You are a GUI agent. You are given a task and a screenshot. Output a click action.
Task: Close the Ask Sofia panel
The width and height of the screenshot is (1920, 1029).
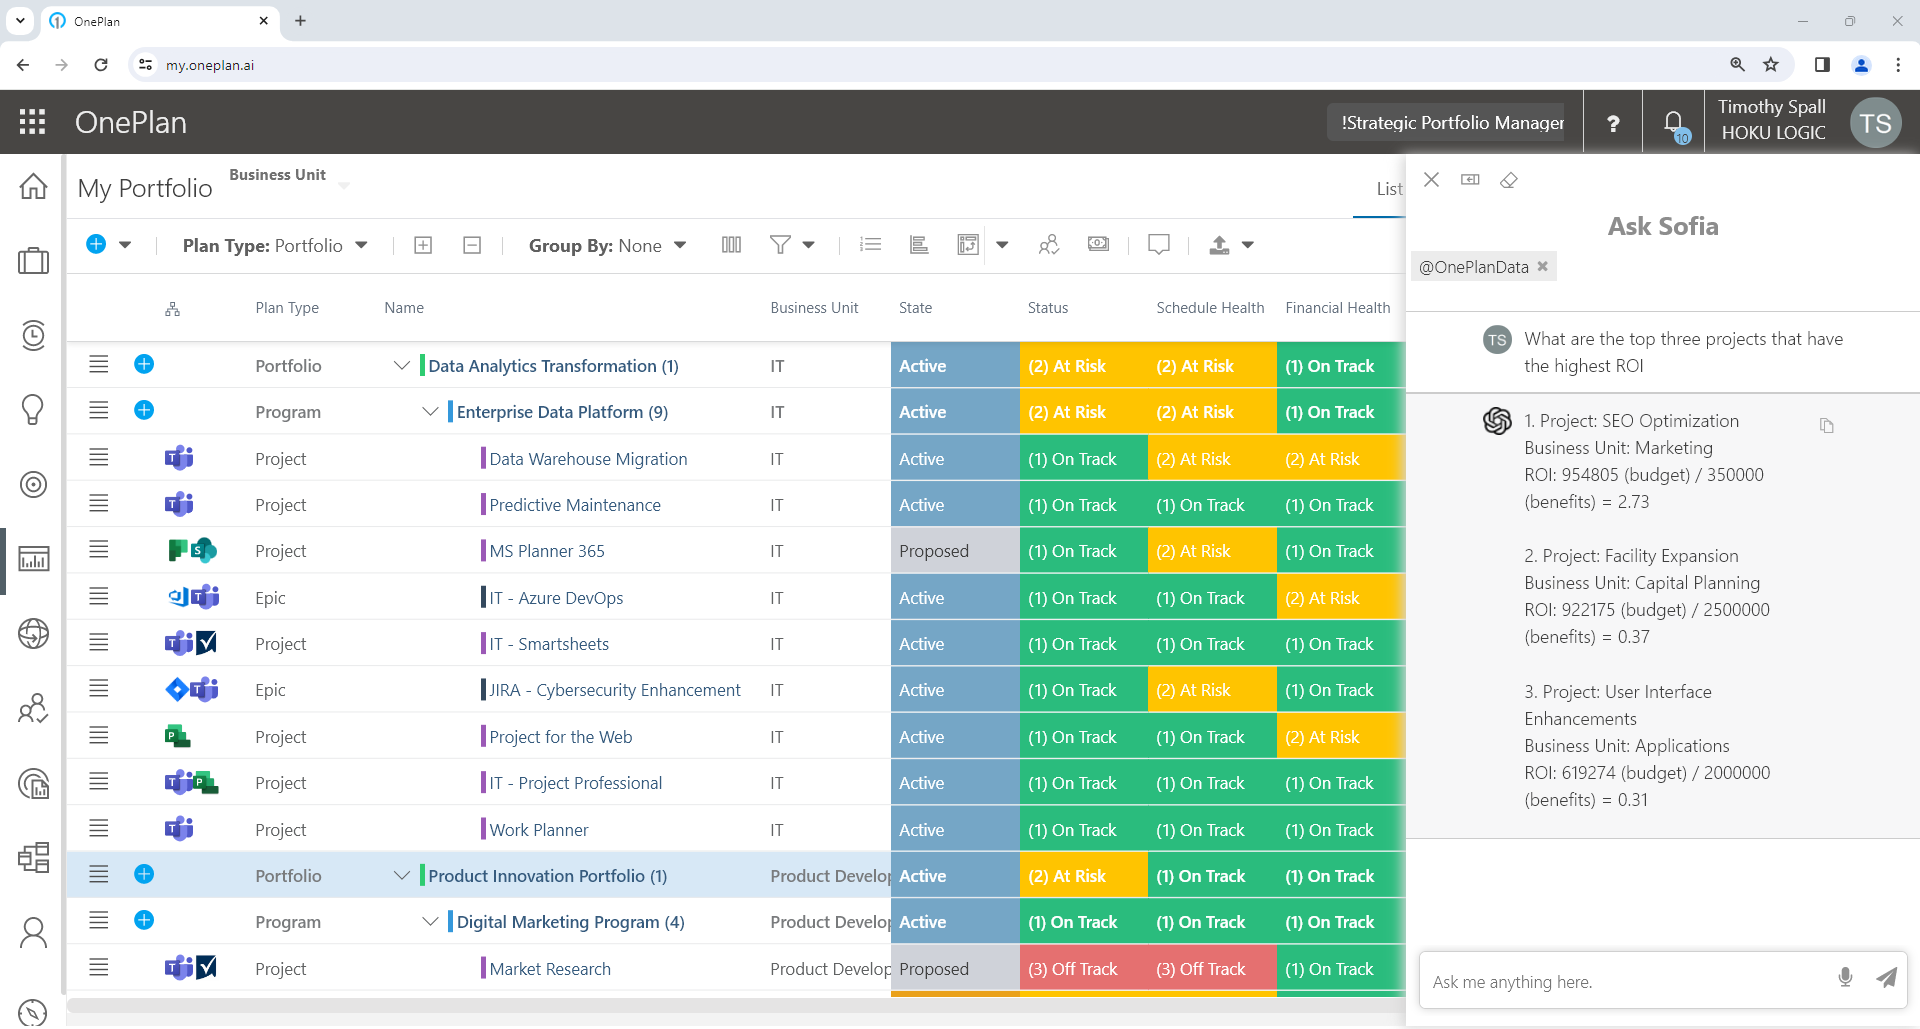(1432, 180)
